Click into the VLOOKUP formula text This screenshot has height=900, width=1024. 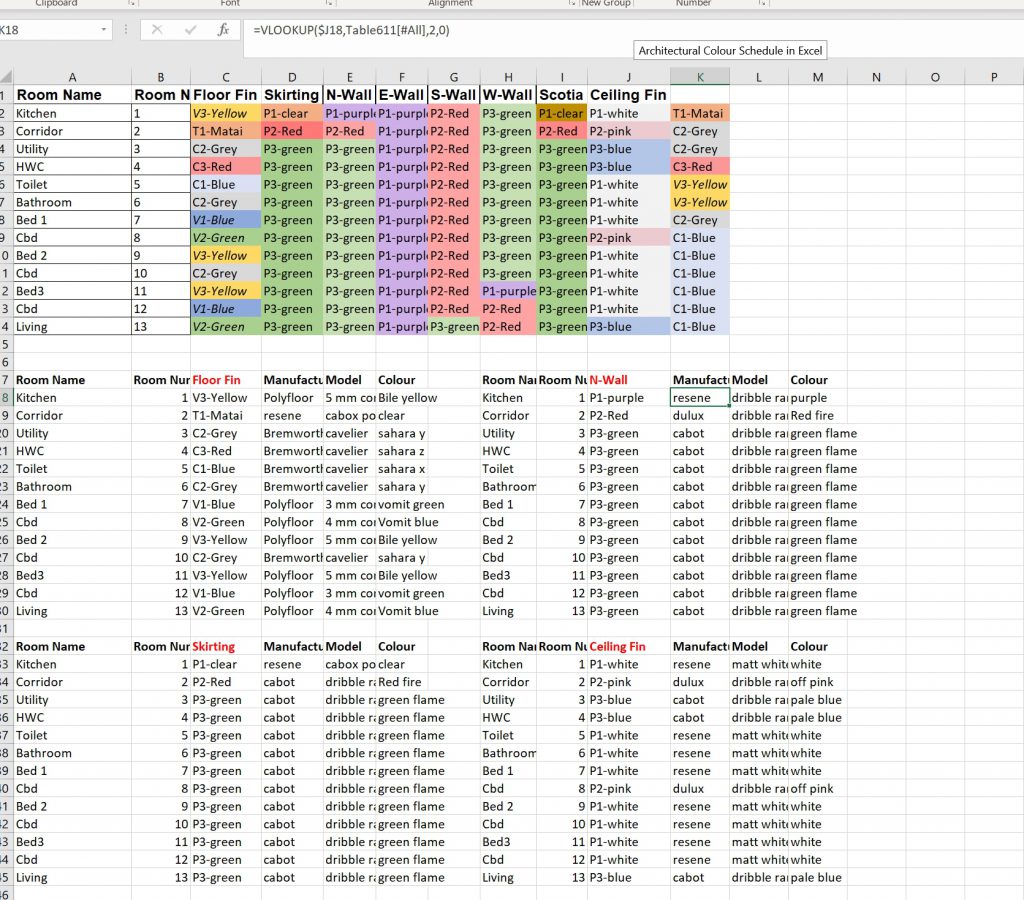pyautogui.click(x=351, y=30)
